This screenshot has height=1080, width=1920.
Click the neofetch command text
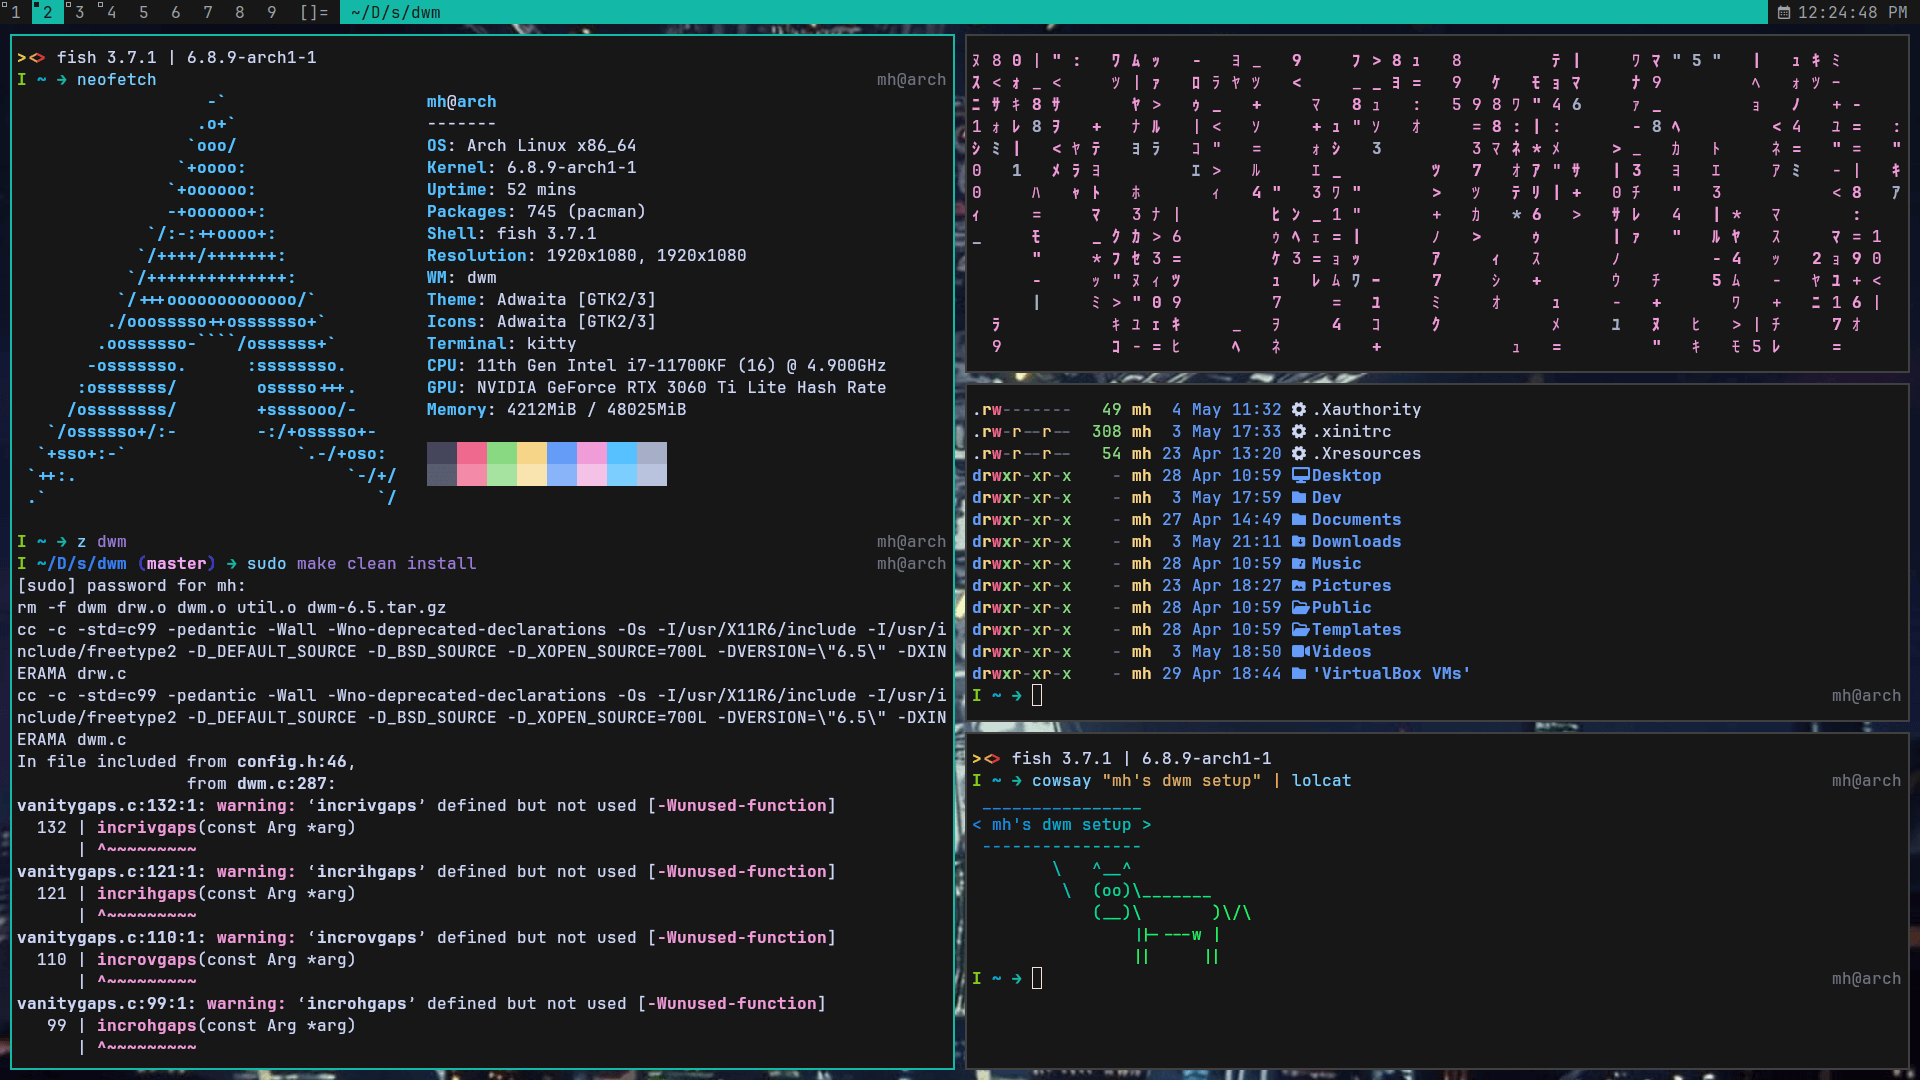pyautogui.click(x=116, y=79)
